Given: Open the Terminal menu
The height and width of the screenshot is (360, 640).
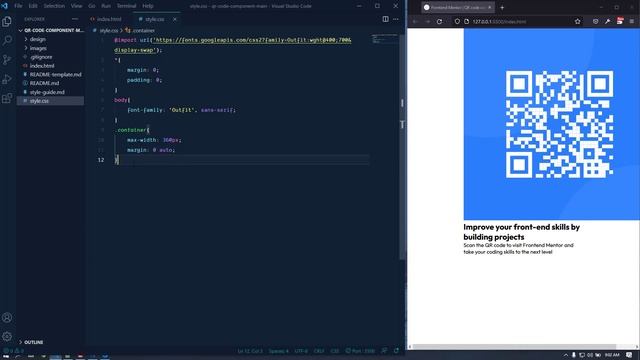Looking at the screenshot, I should pyautogui.click(x=127, y=6).
